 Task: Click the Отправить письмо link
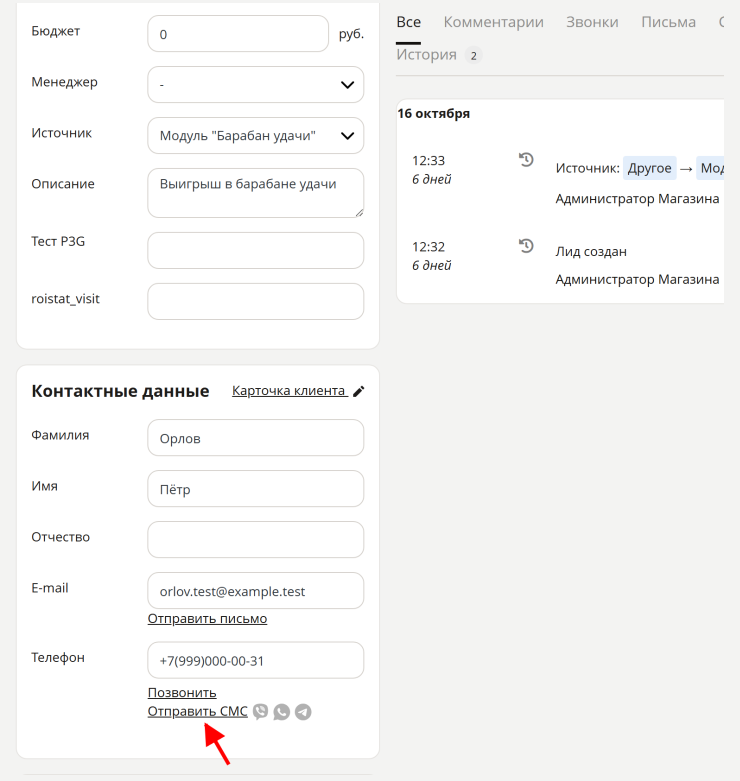207,619
